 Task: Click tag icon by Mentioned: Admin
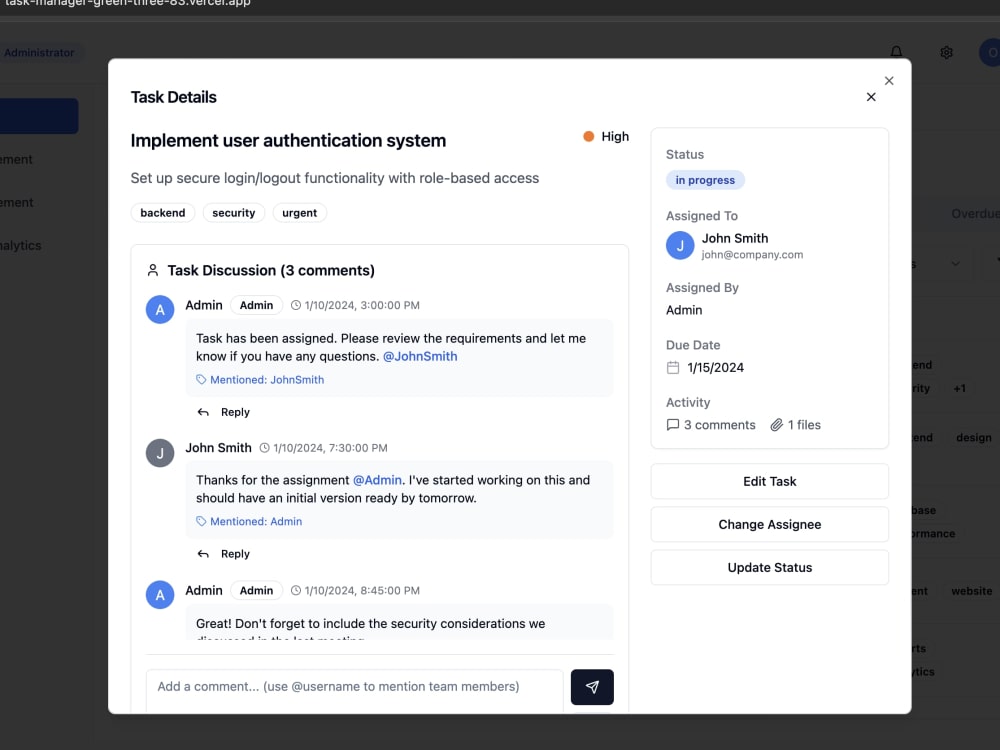[201, 521]
